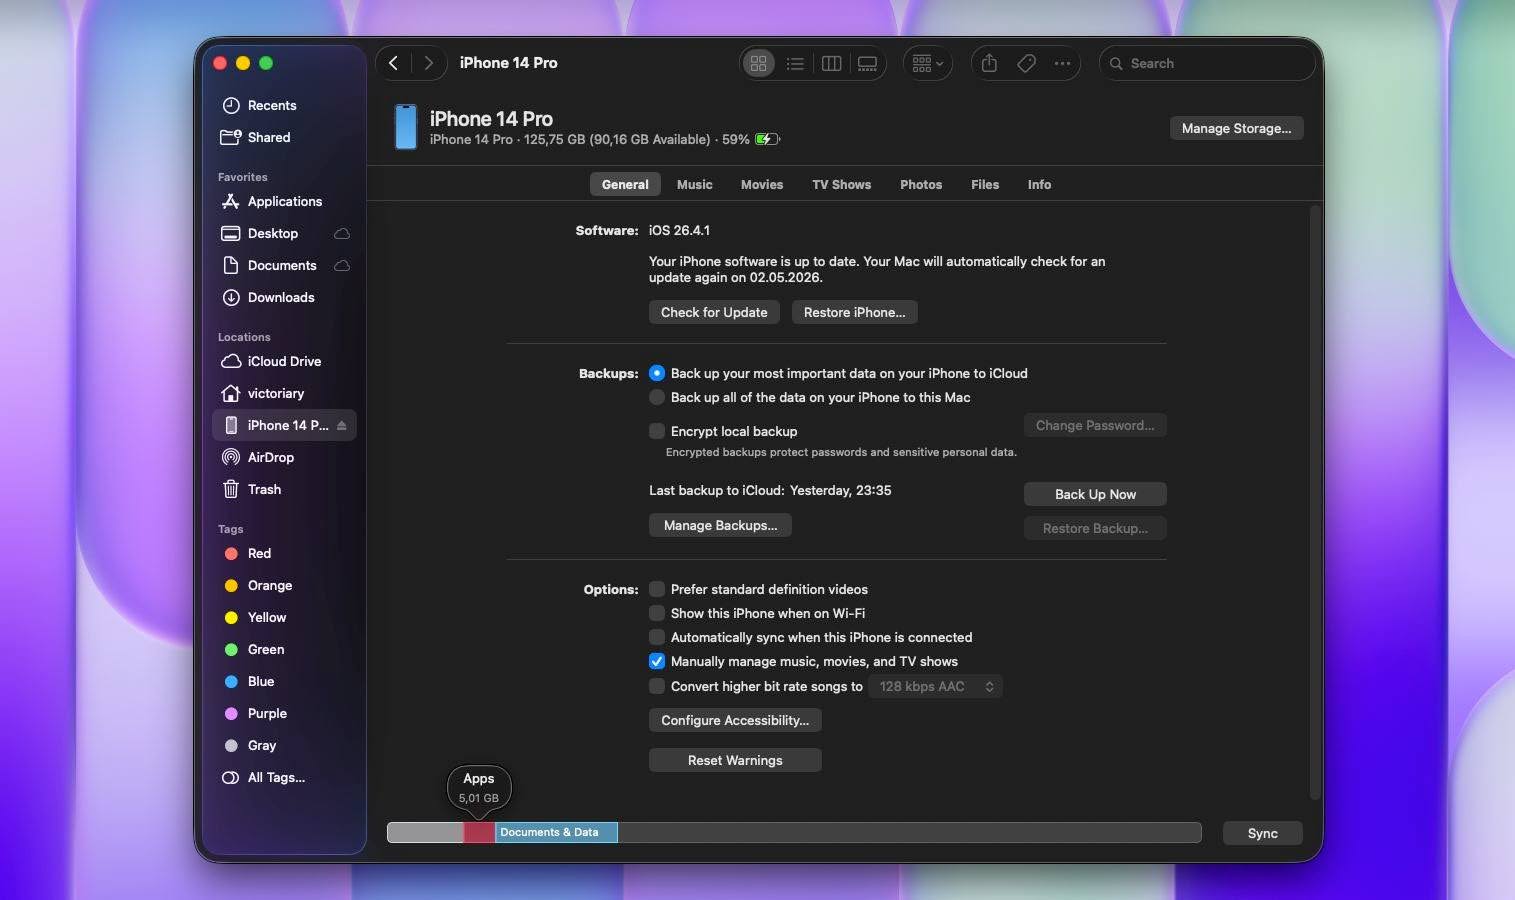Click the Documents iCloud status icon
Image resolution: width=1515 pixels, height=900 pixels.
[x=342, y=265]
